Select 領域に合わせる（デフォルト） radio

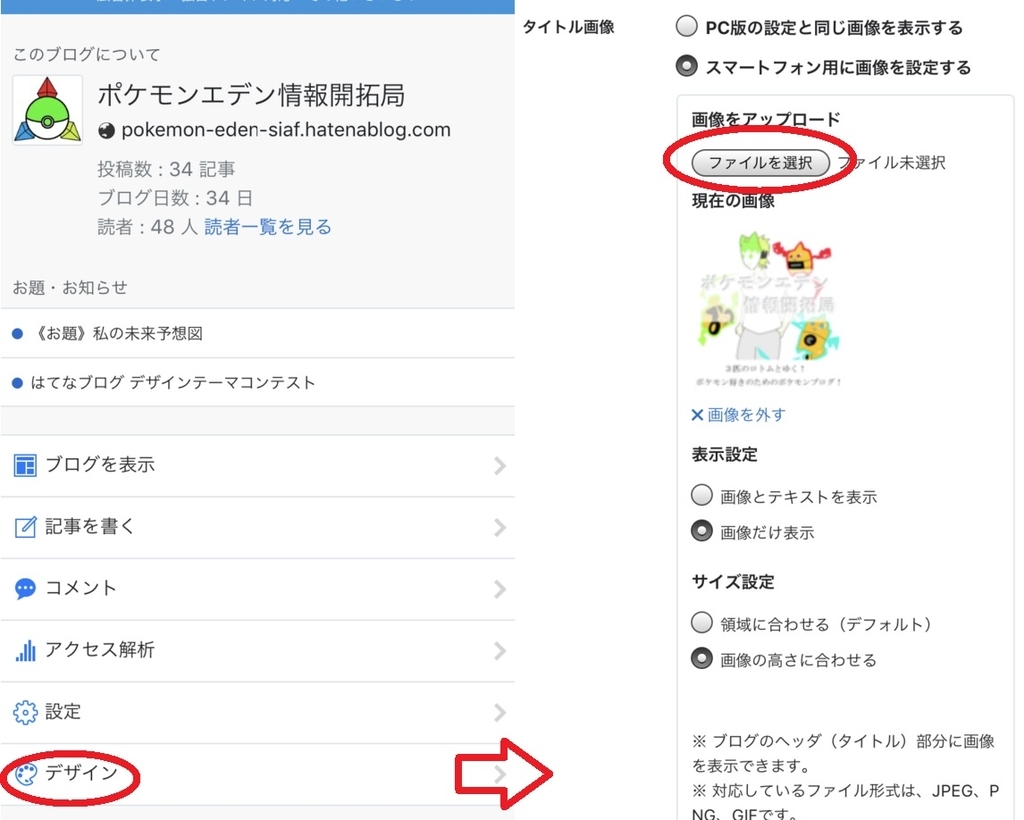(701, 622)
